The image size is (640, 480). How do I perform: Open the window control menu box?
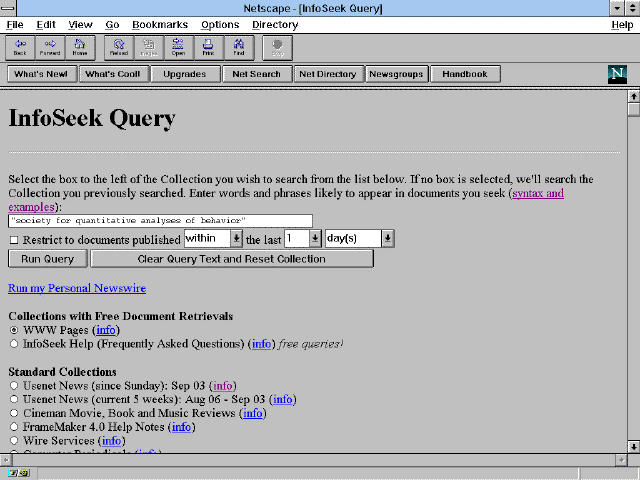click(8, 8)
